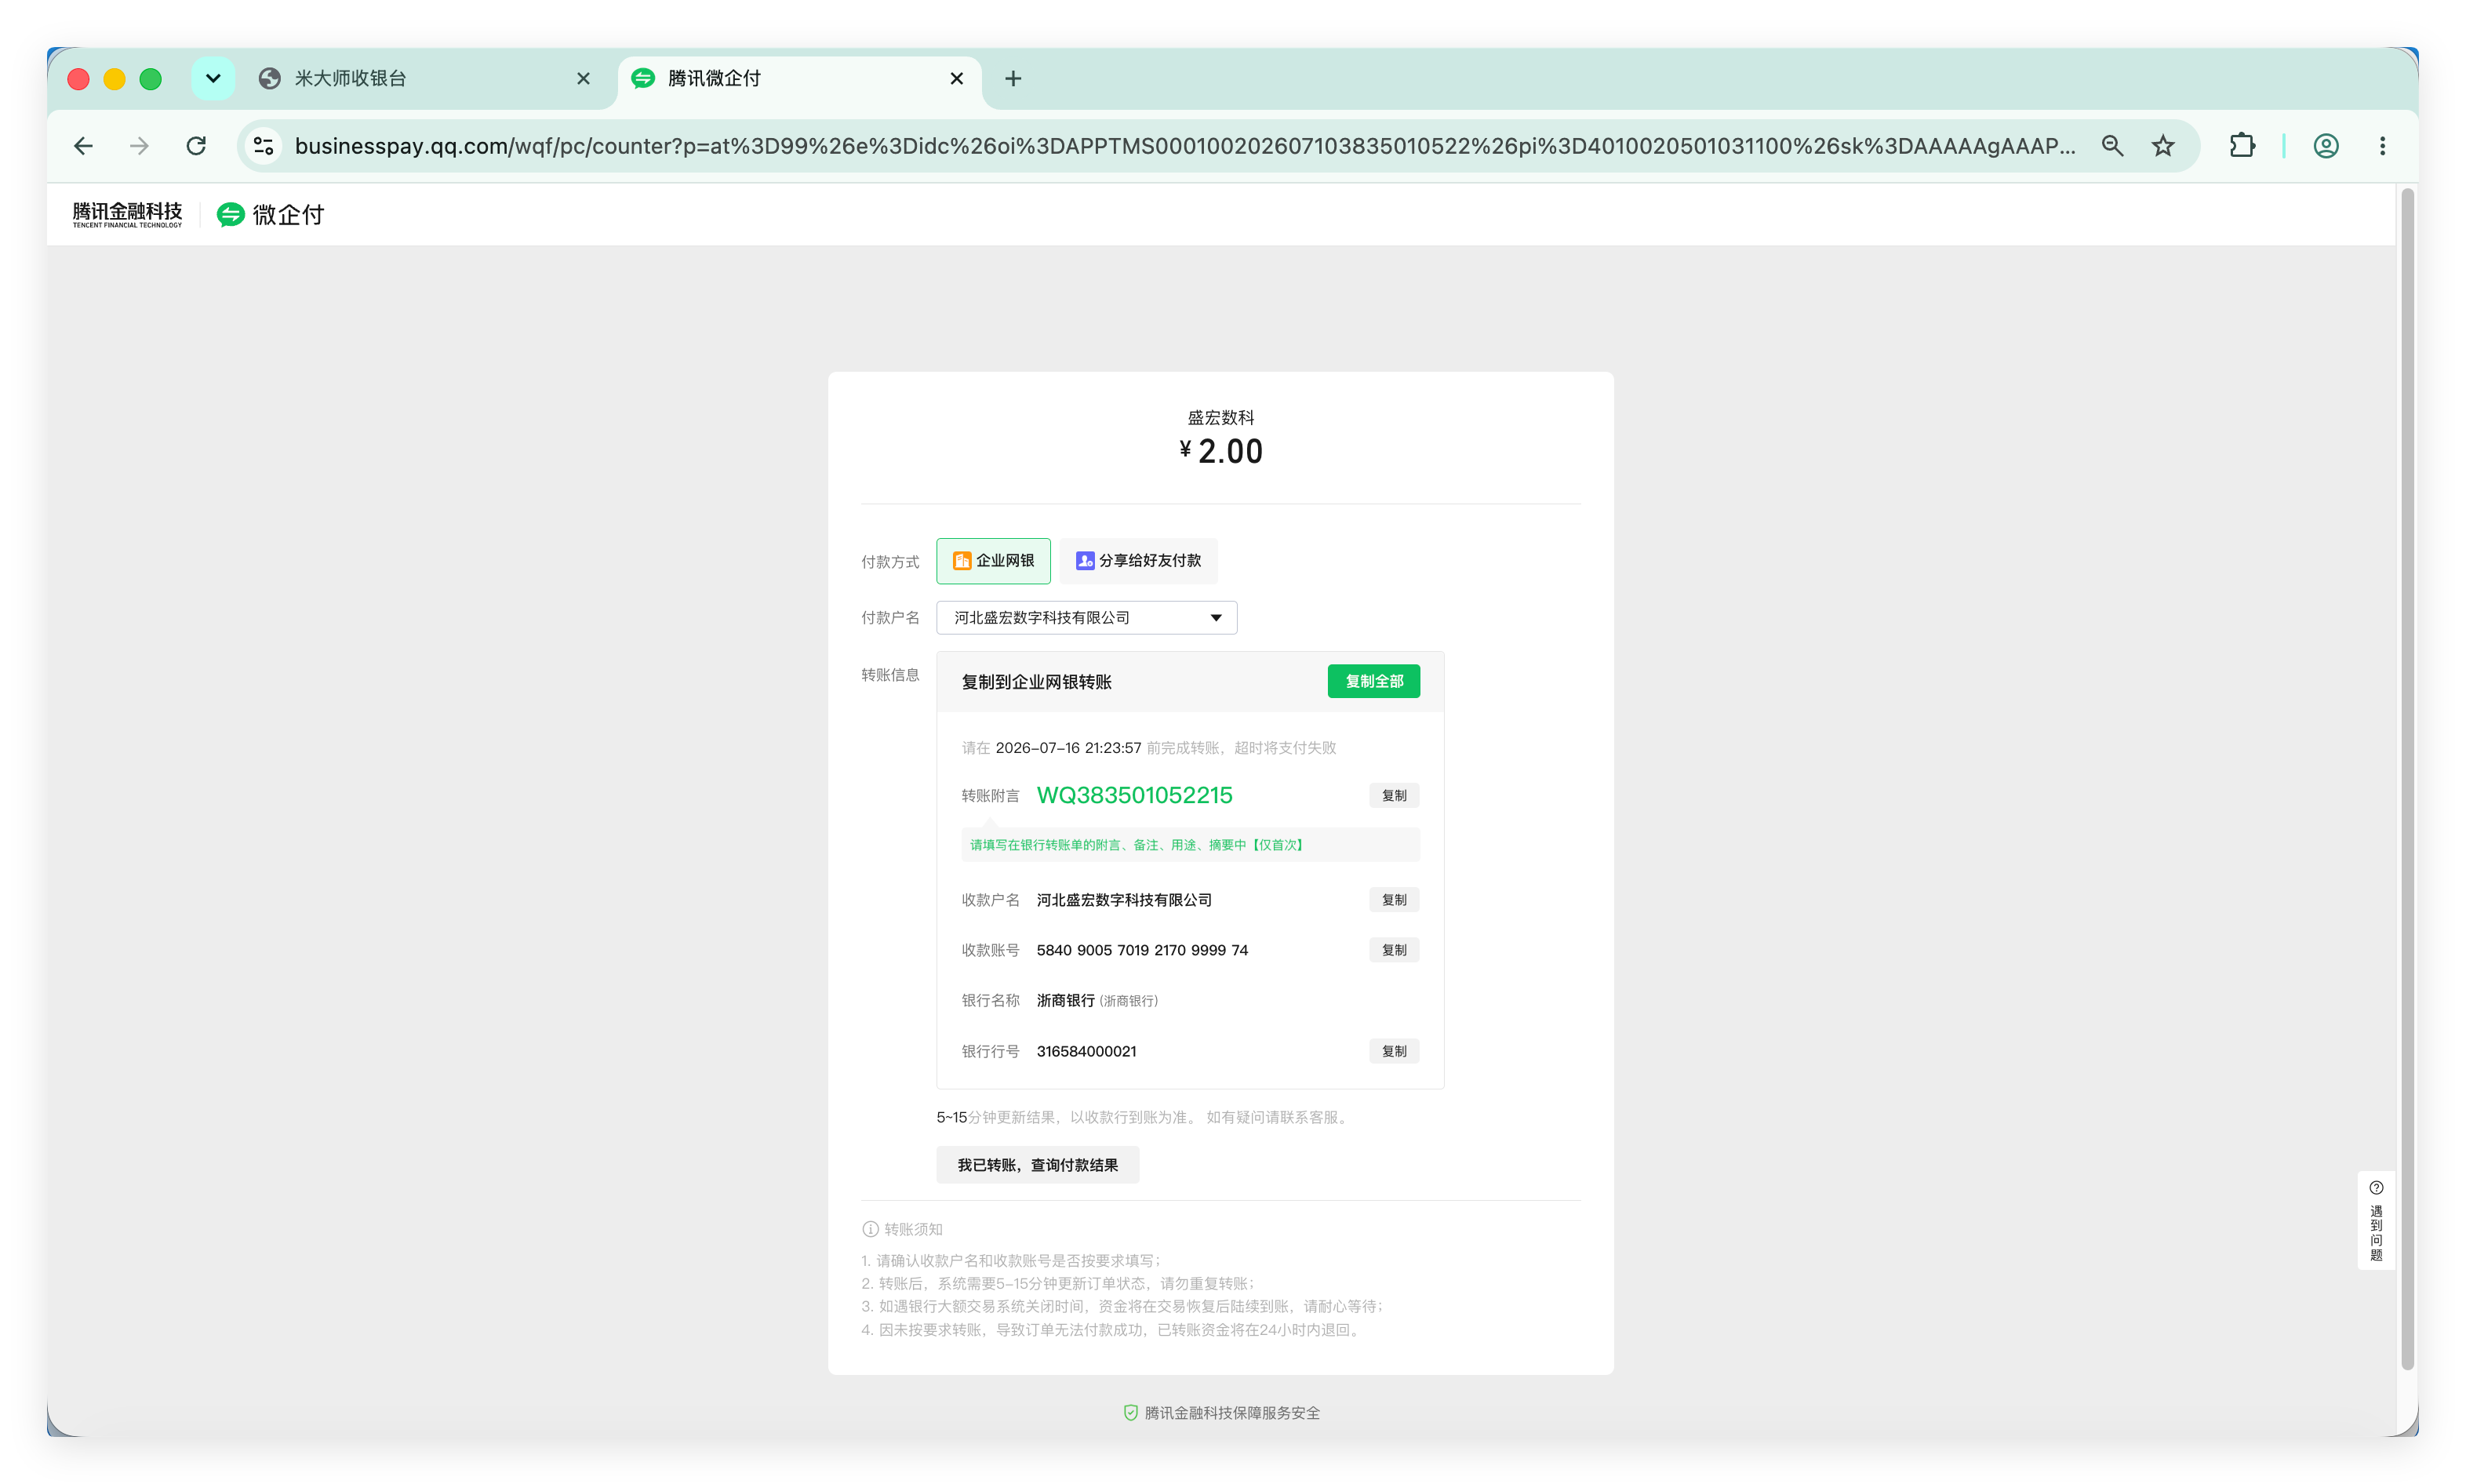This screenshot has width=2466, height=1484.
Task: Click the transfer code WQ383501052215
Action: [x=1134, y=795]
